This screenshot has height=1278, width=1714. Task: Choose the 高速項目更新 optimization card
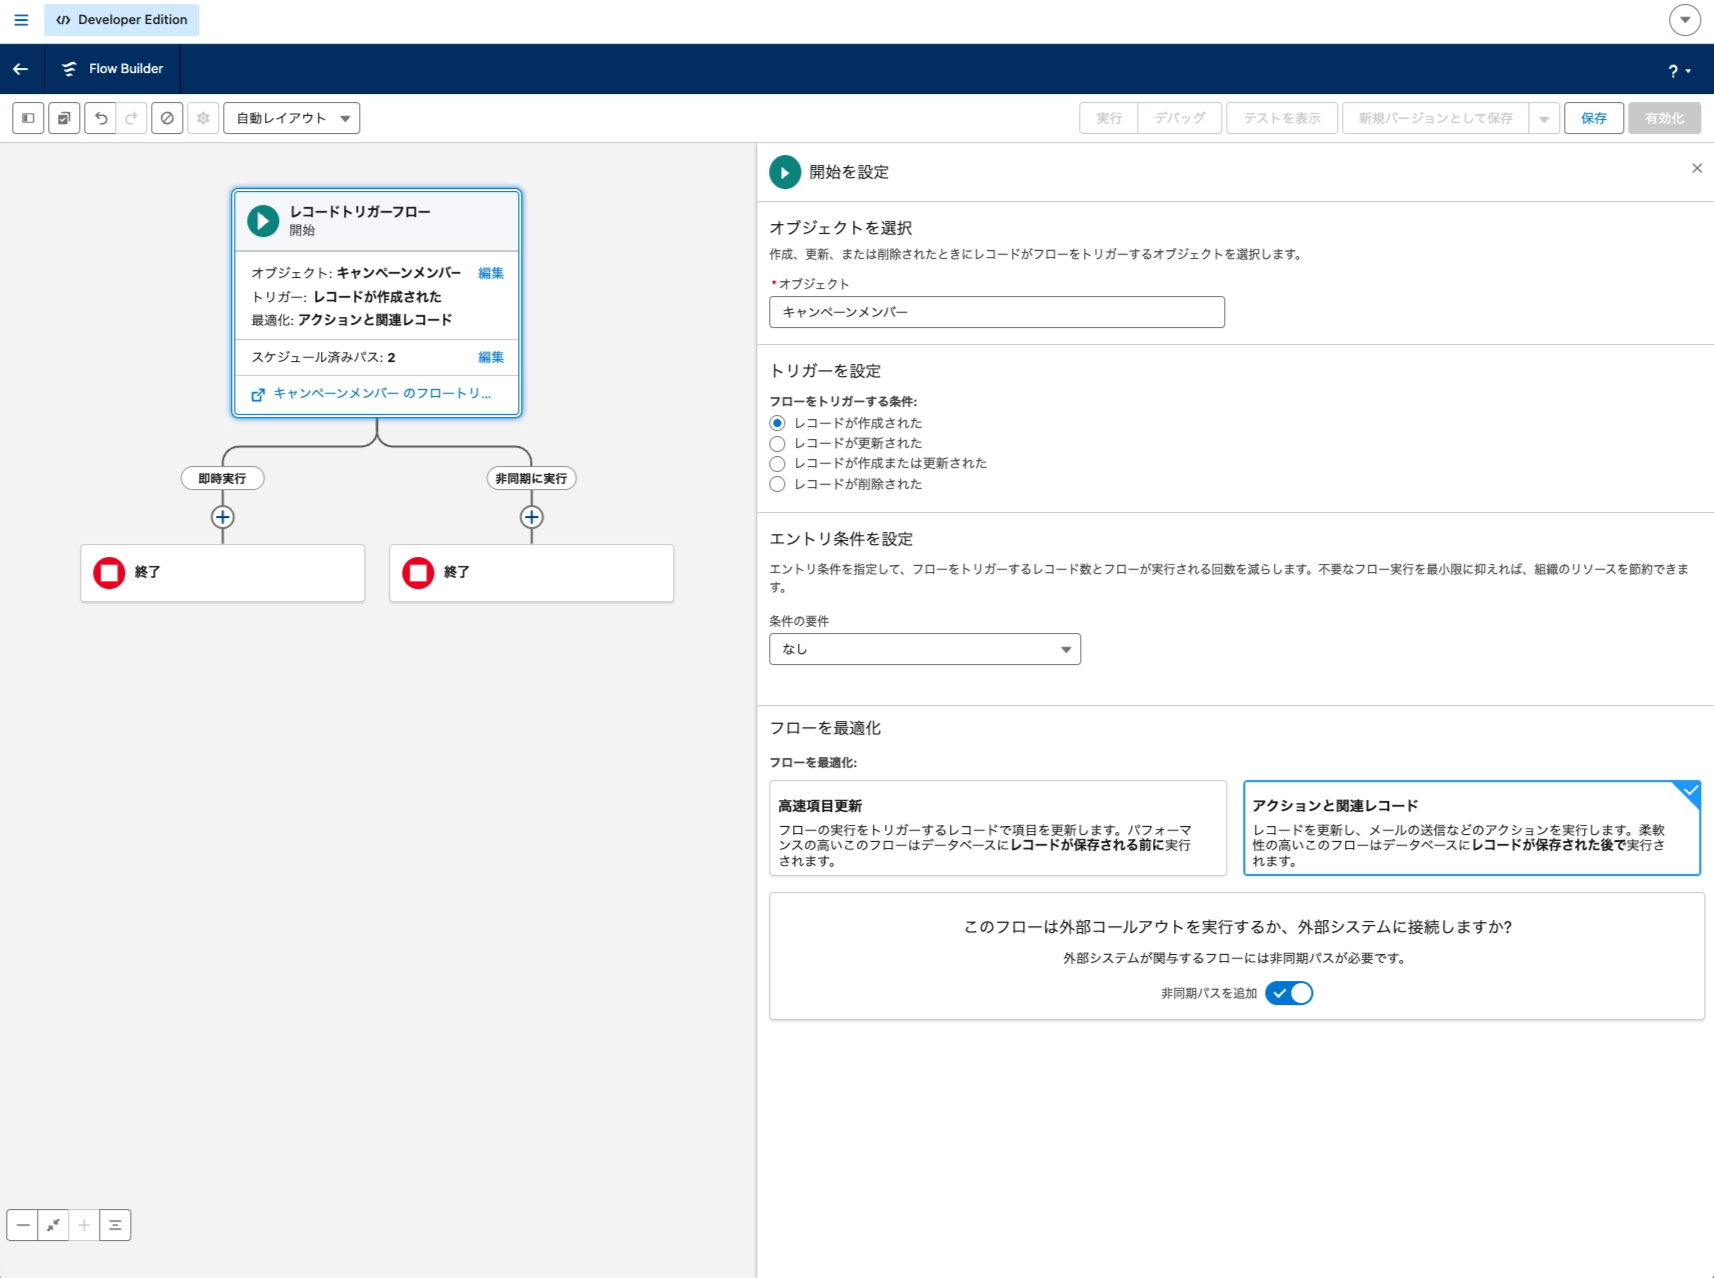(x=998, y=828)
